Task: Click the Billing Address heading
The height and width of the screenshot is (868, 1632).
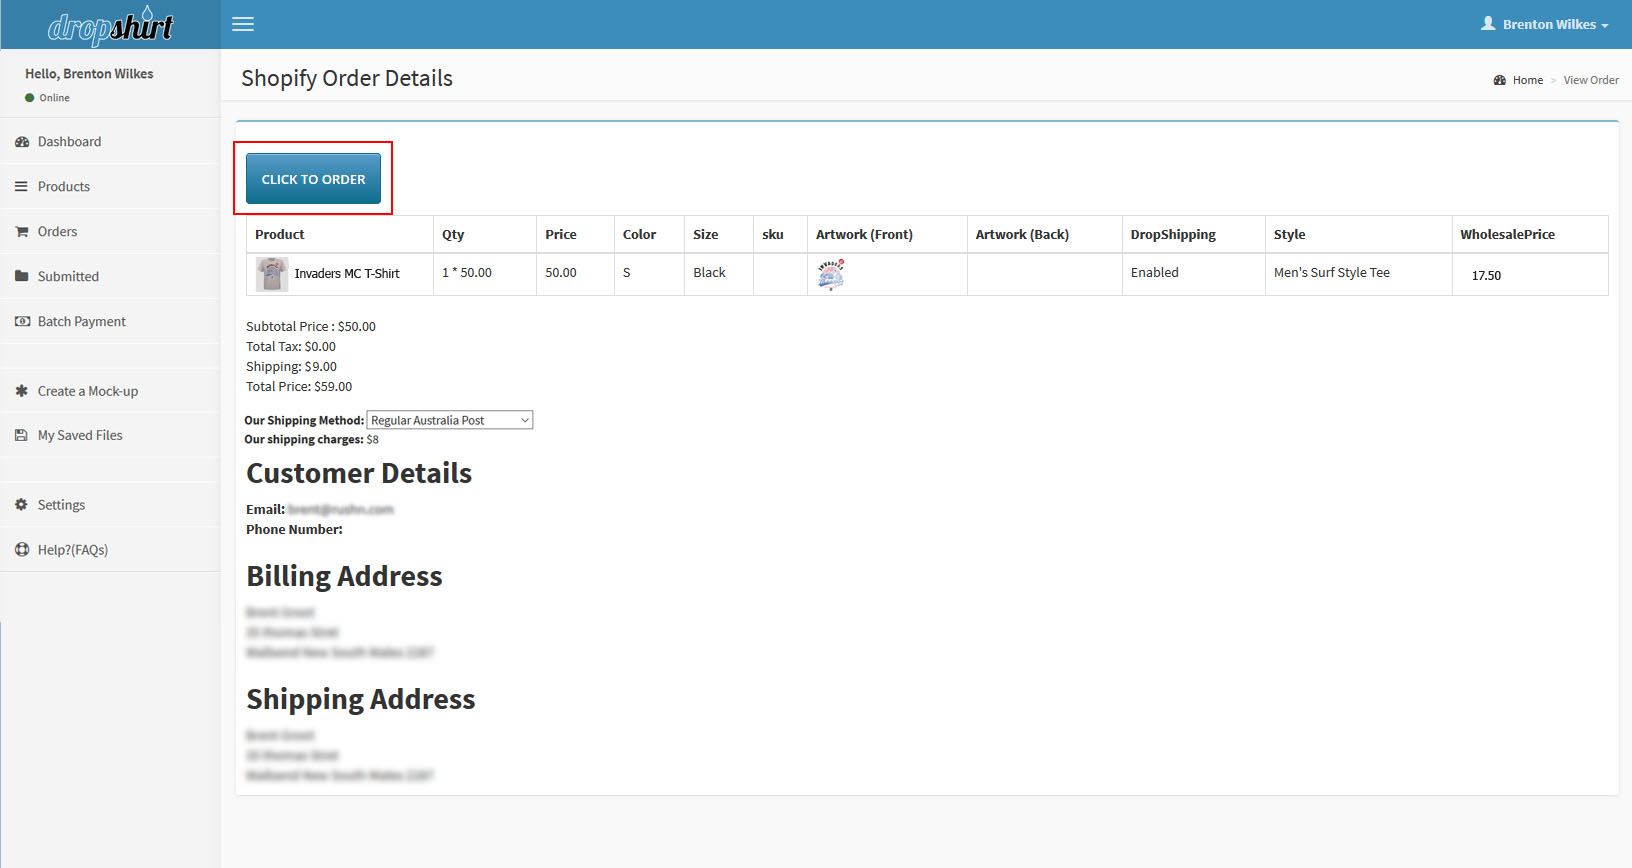Action: (x=344, y=577)
